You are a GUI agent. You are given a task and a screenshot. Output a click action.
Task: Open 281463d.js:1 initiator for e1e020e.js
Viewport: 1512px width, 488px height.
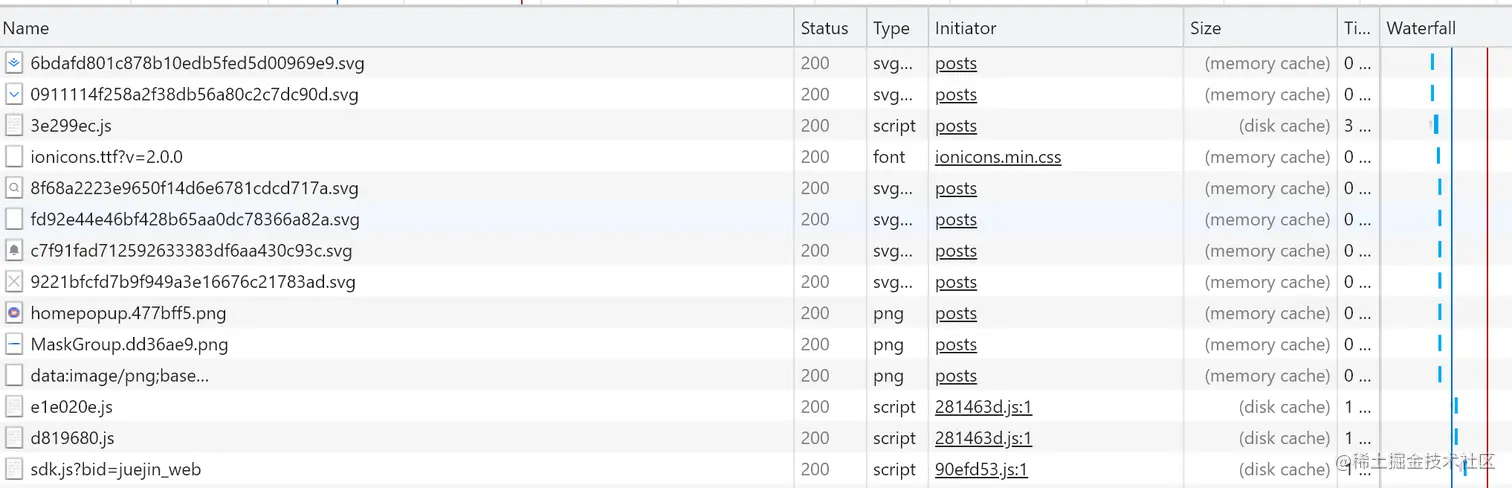click(983, 407)
